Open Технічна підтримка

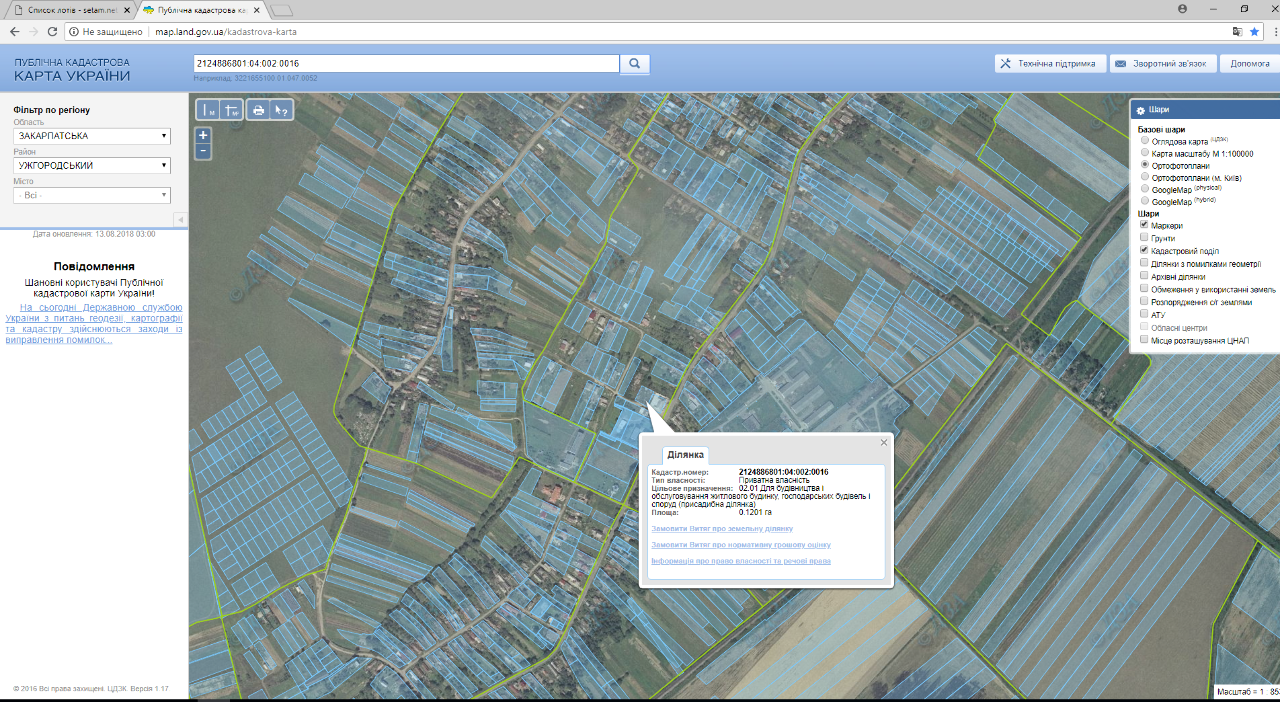tap(1050, 63)
